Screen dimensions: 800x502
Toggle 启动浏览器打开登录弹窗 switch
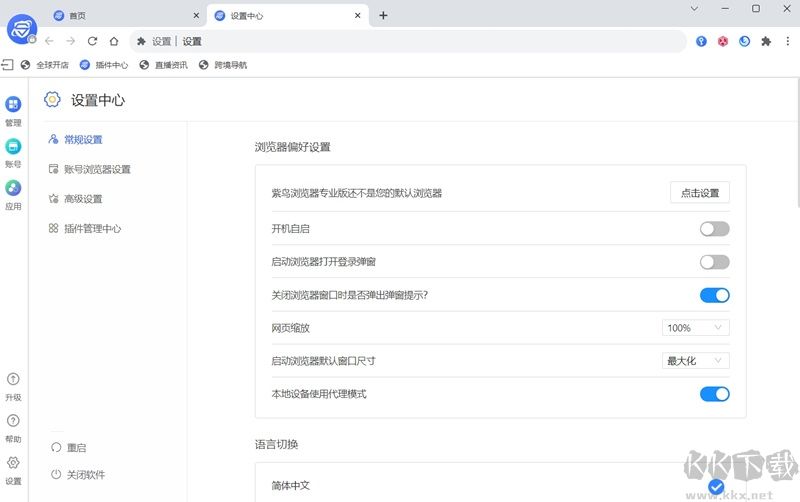click(714, 262)
